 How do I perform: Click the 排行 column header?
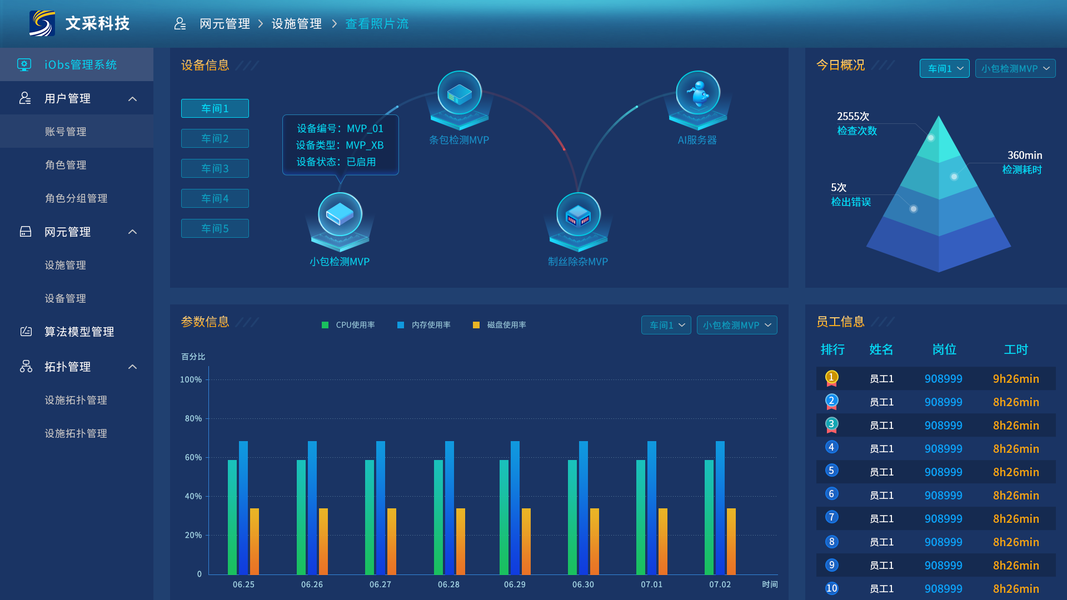[832, 349]
